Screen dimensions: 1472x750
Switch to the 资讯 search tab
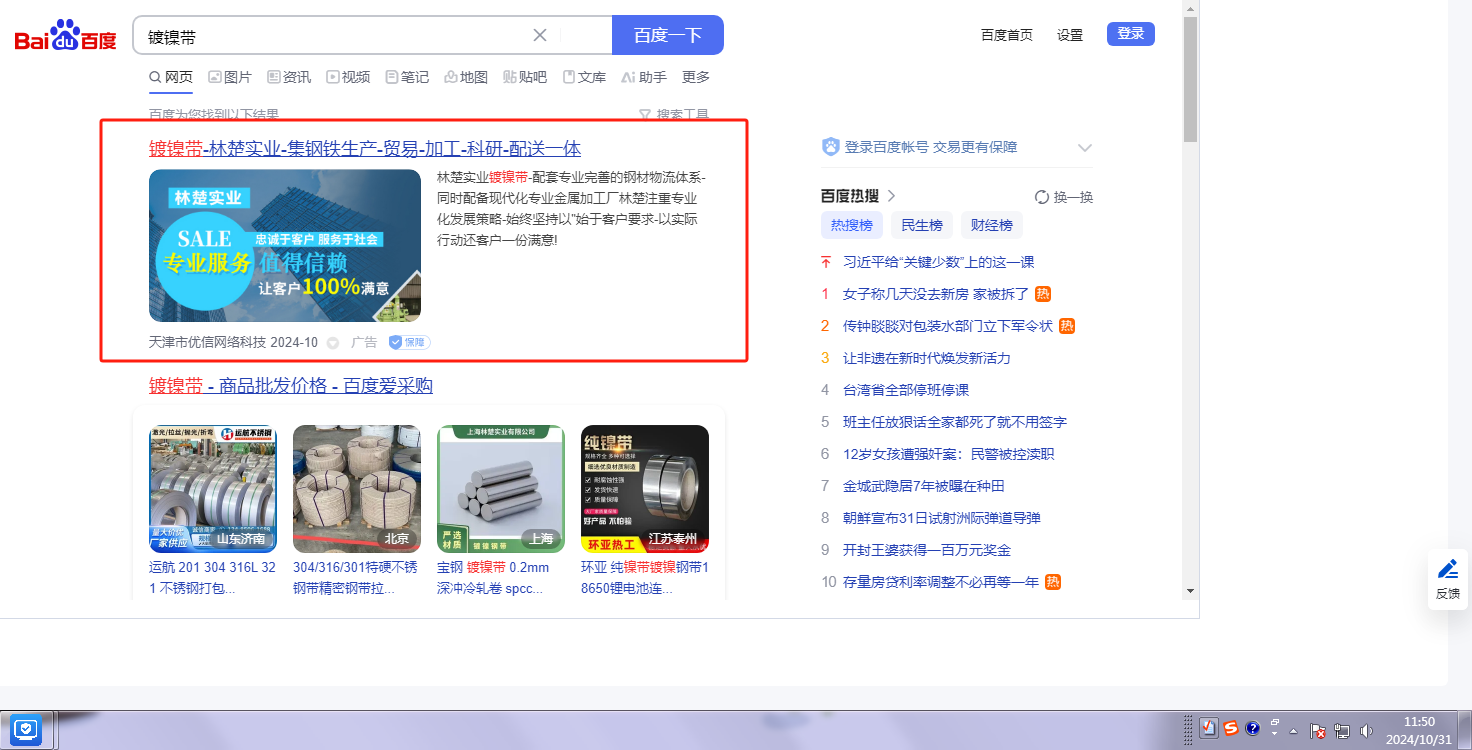[x=289, y=77]
